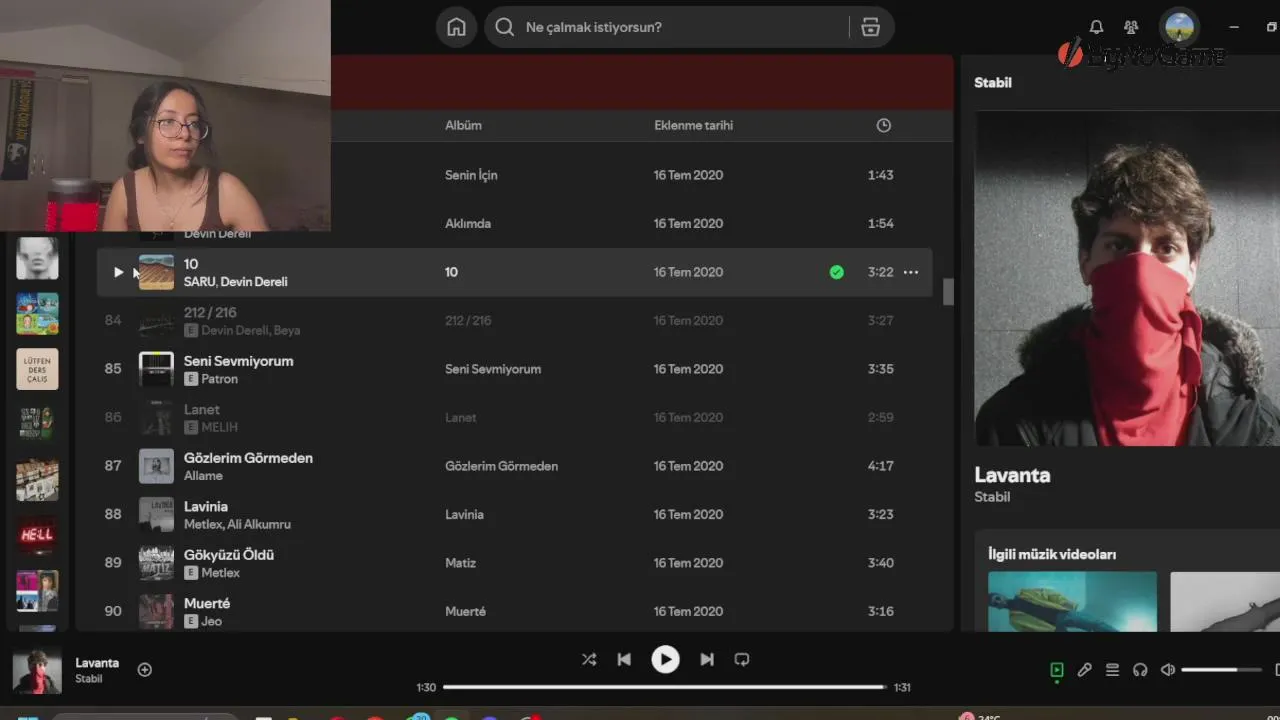Open the profile avatar menu

(x=1179, y=27)
